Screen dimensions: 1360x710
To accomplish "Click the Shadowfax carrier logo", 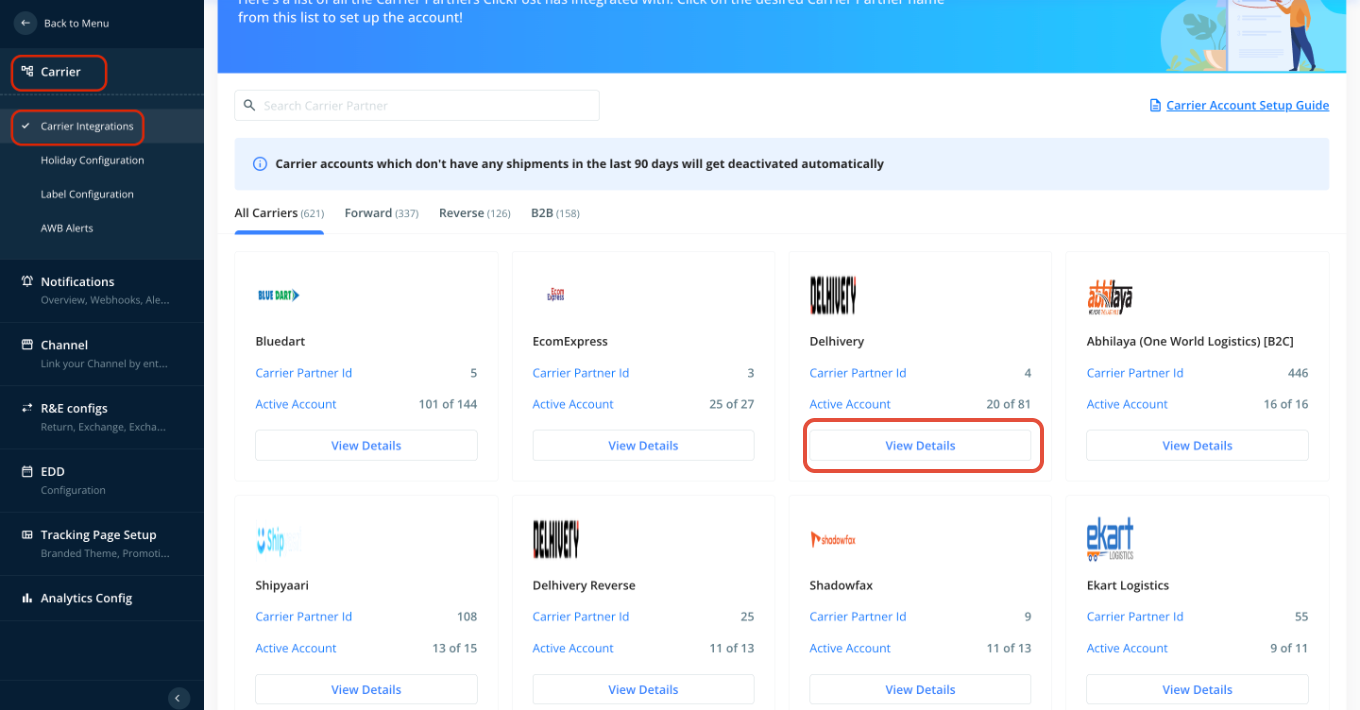I will 833,540.
